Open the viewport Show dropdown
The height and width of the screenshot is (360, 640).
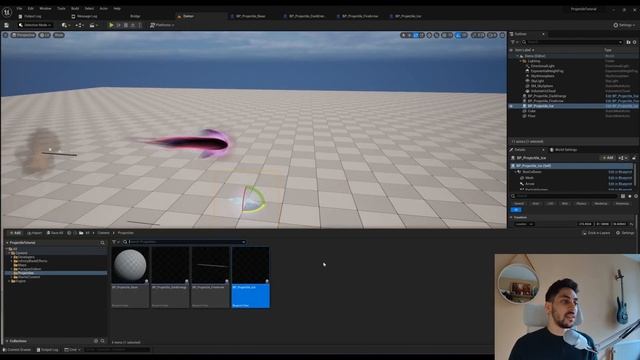tap(59, 36)
